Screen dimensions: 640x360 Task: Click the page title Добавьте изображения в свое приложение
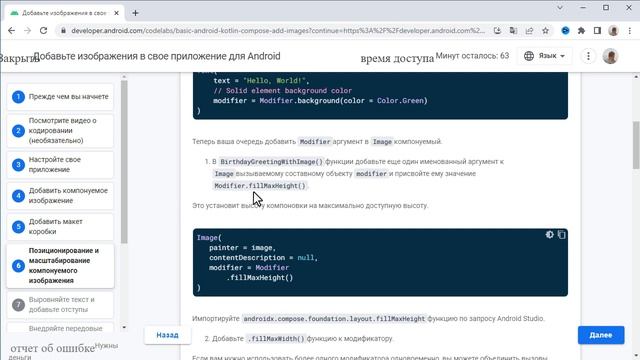coord(157,56)
